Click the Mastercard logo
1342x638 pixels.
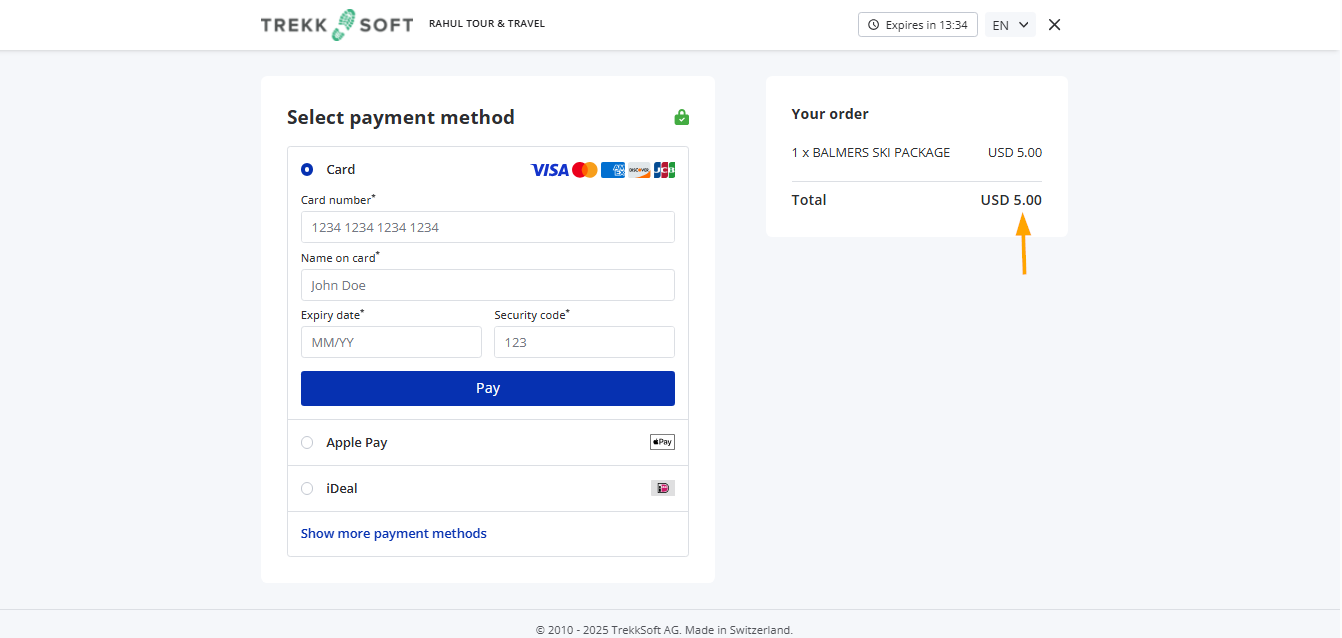tap(585, 170)
